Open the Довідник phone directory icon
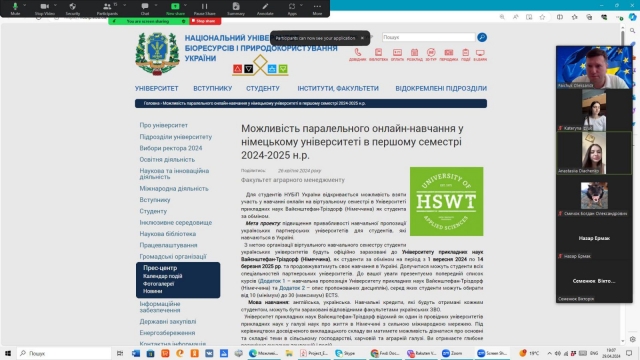 pyautogui.click(x=358, y=55)
